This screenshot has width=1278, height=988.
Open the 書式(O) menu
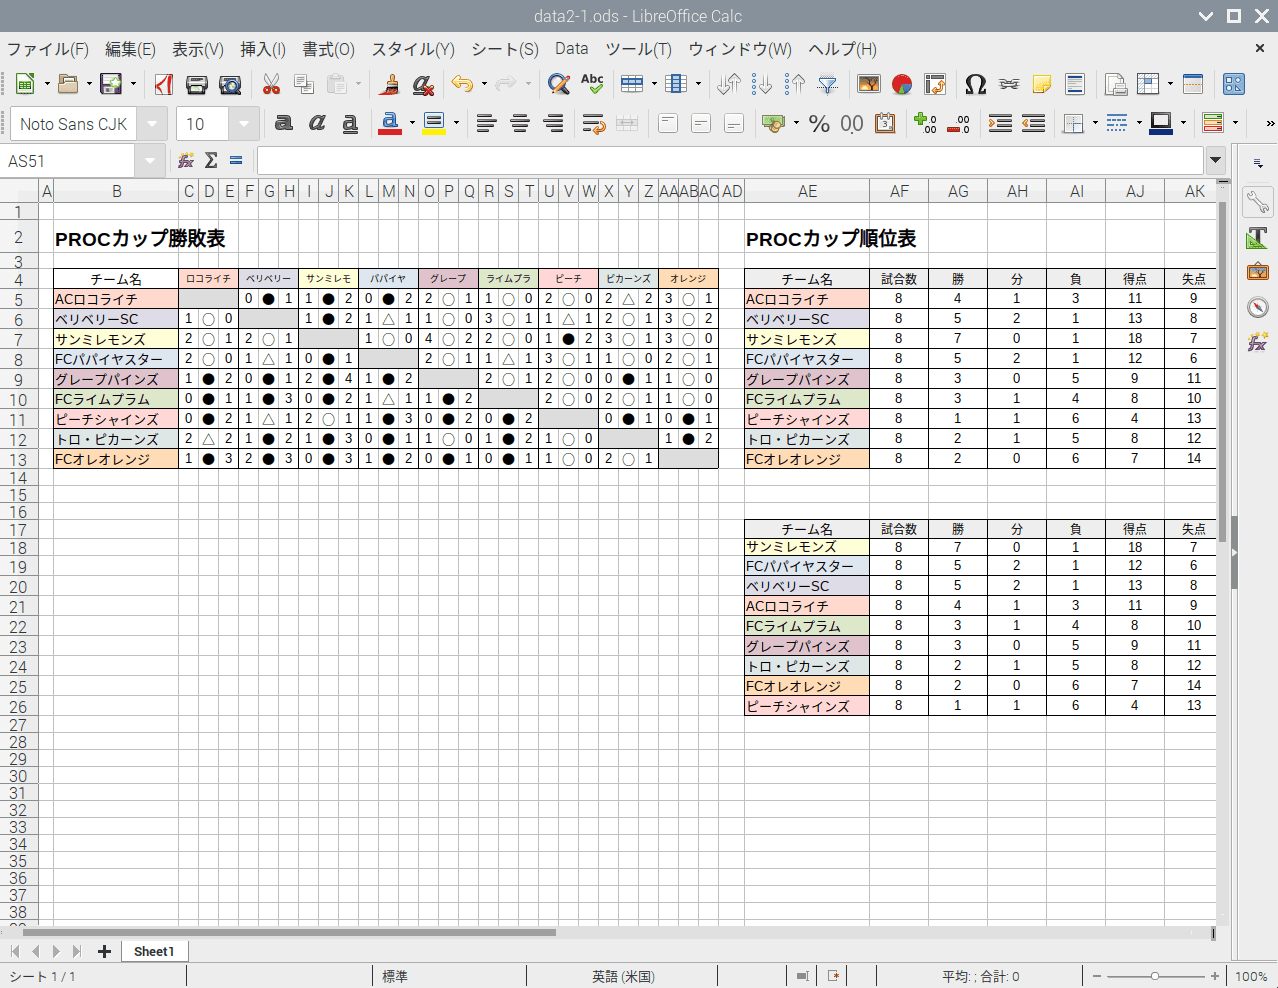point(329,49)
